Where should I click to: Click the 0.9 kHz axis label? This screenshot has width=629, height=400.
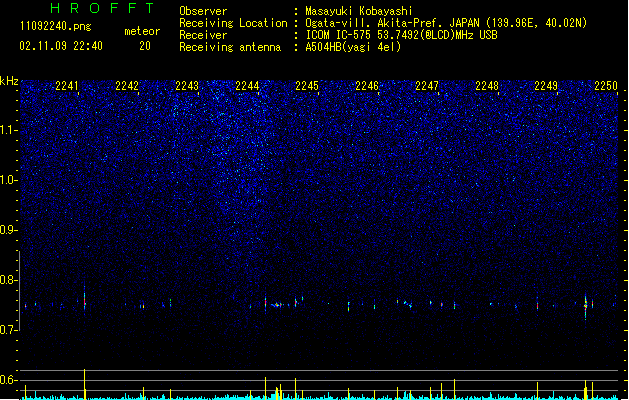click(8, 230)
